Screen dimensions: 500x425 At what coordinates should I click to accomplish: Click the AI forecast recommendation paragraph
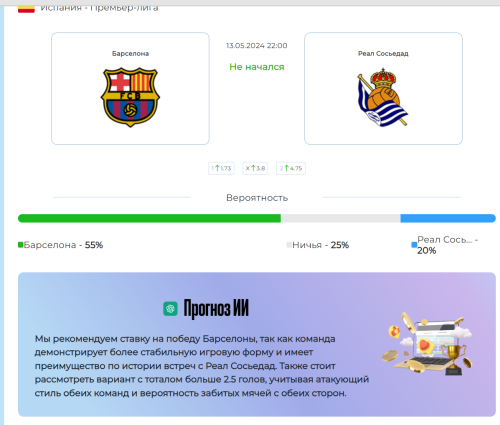(202, 366)
